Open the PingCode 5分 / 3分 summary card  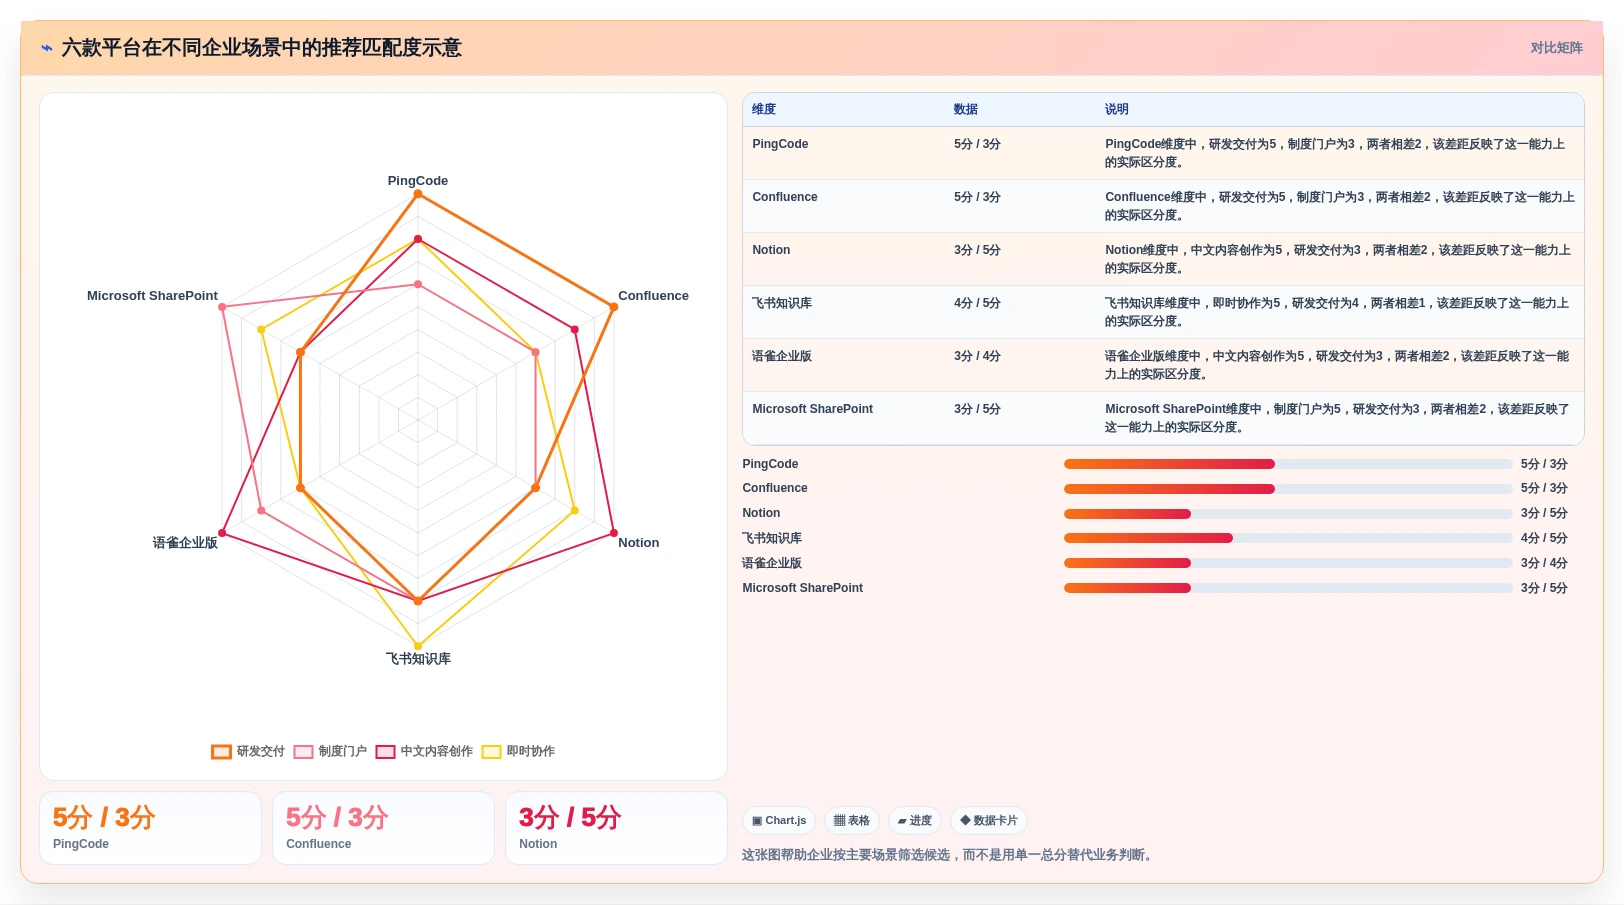150,828
